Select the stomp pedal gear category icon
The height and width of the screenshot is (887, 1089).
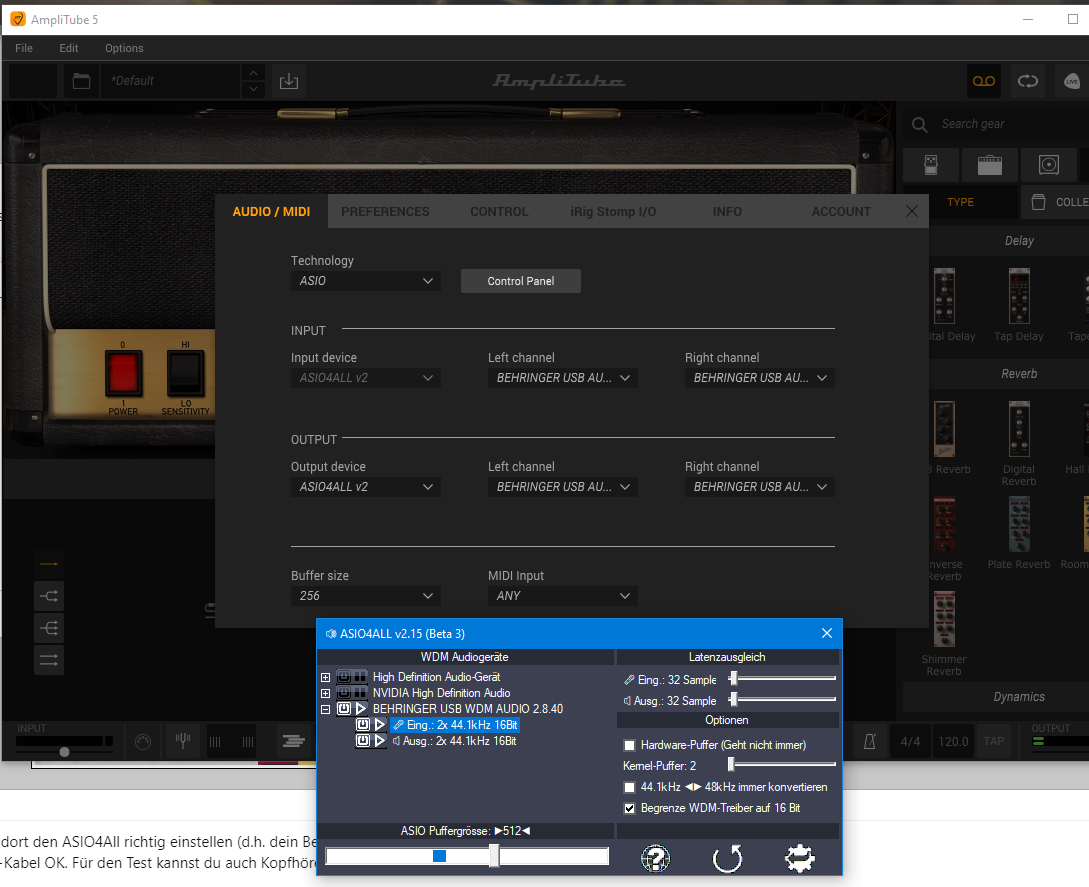[931, 165]
